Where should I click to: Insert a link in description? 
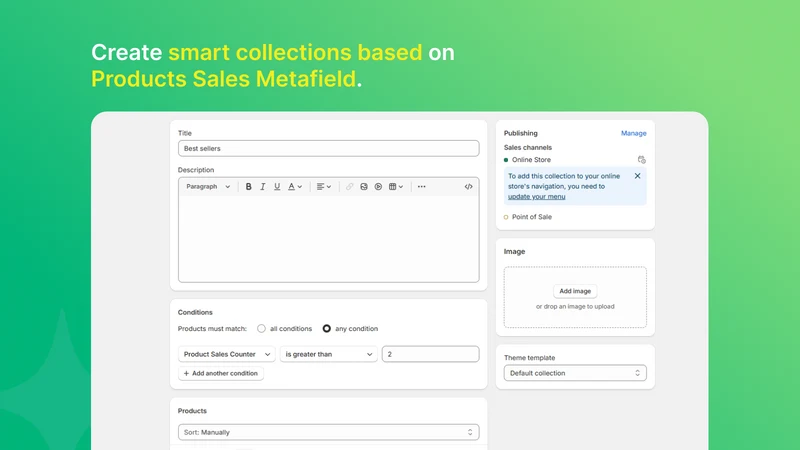(x=349, y=187)
